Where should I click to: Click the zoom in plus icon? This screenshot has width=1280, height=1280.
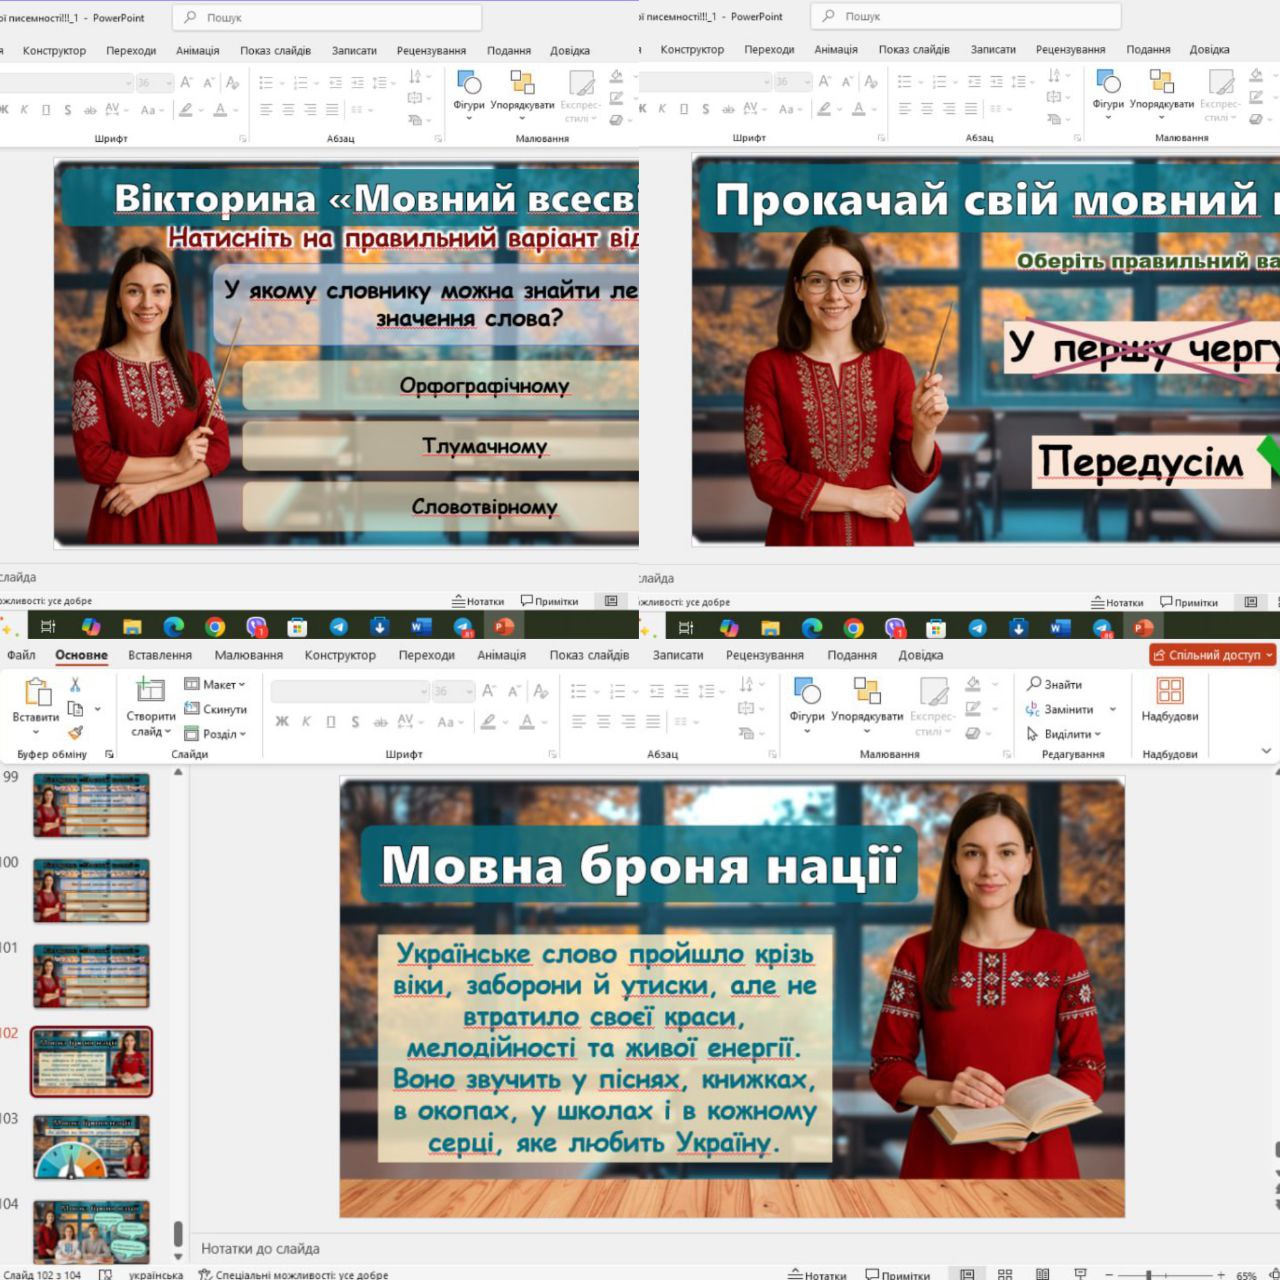pos(1221,1275)
